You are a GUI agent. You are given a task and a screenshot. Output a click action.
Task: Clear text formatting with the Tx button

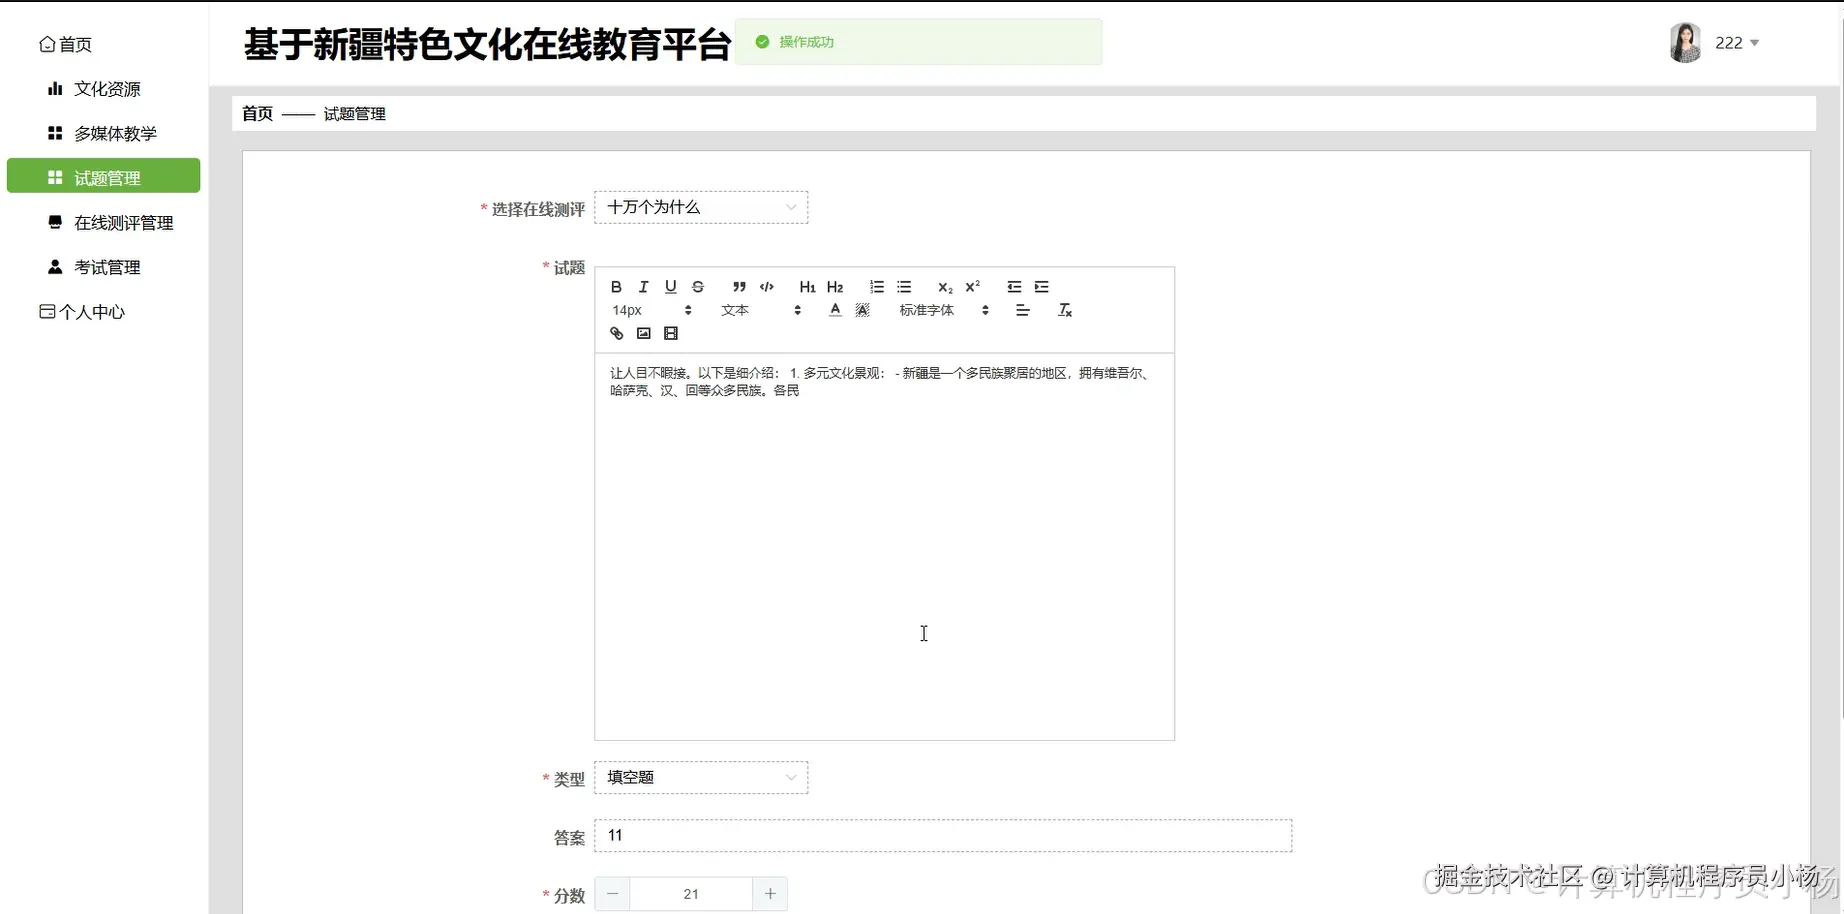(x=1064, y=310)
